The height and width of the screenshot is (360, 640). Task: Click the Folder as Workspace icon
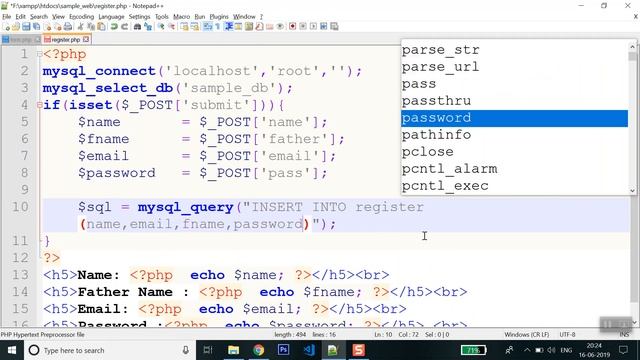coord(269,27)
